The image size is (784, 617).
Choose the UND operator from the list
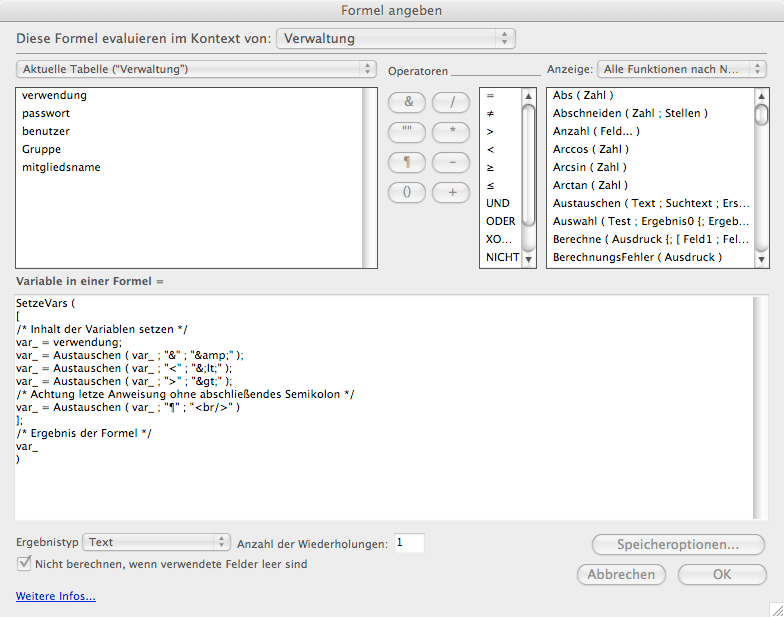click(x=498, y=203)
